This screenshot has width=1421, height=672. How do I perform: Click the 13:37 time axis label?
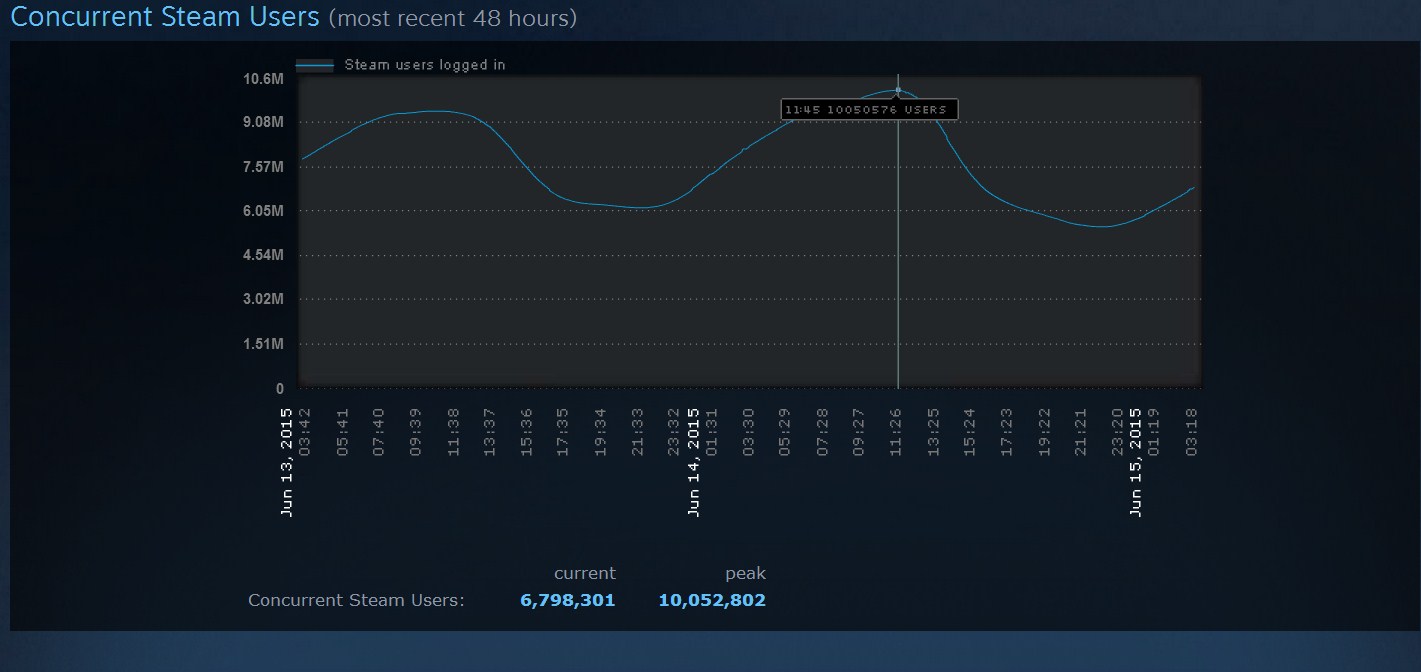[490, 431]
